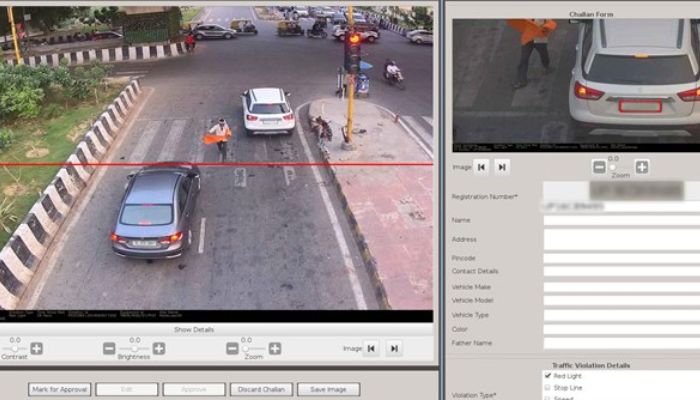Zoom in the Challan Form plate image
The height and width of the screenshot is (400, 700).
[642, 167]
